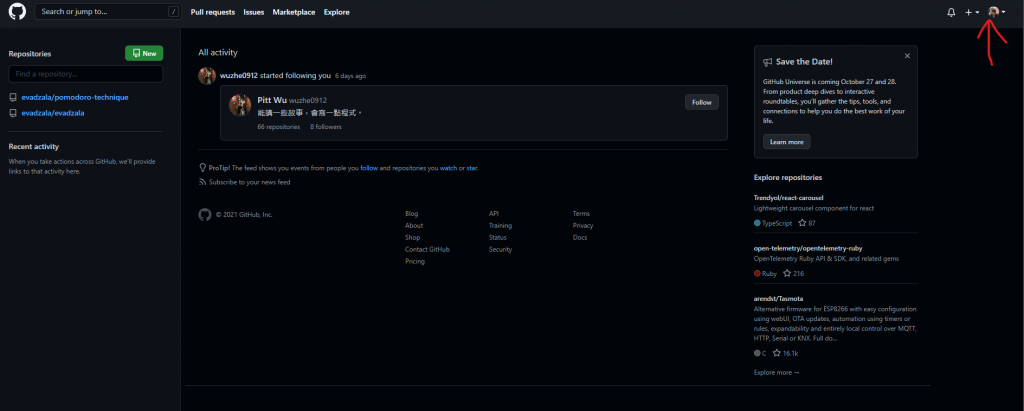Viewport: 1024px width, 411px height.
Task: Click the evadzala/evadzala repo icon
Action: pyautogui.click(x=13, y=113)
